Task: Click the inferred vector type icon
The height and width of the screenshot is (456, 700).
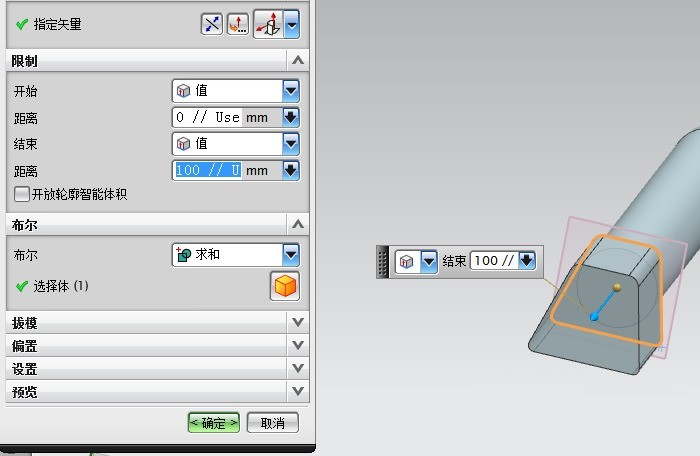Action: [x=267, y=25]
